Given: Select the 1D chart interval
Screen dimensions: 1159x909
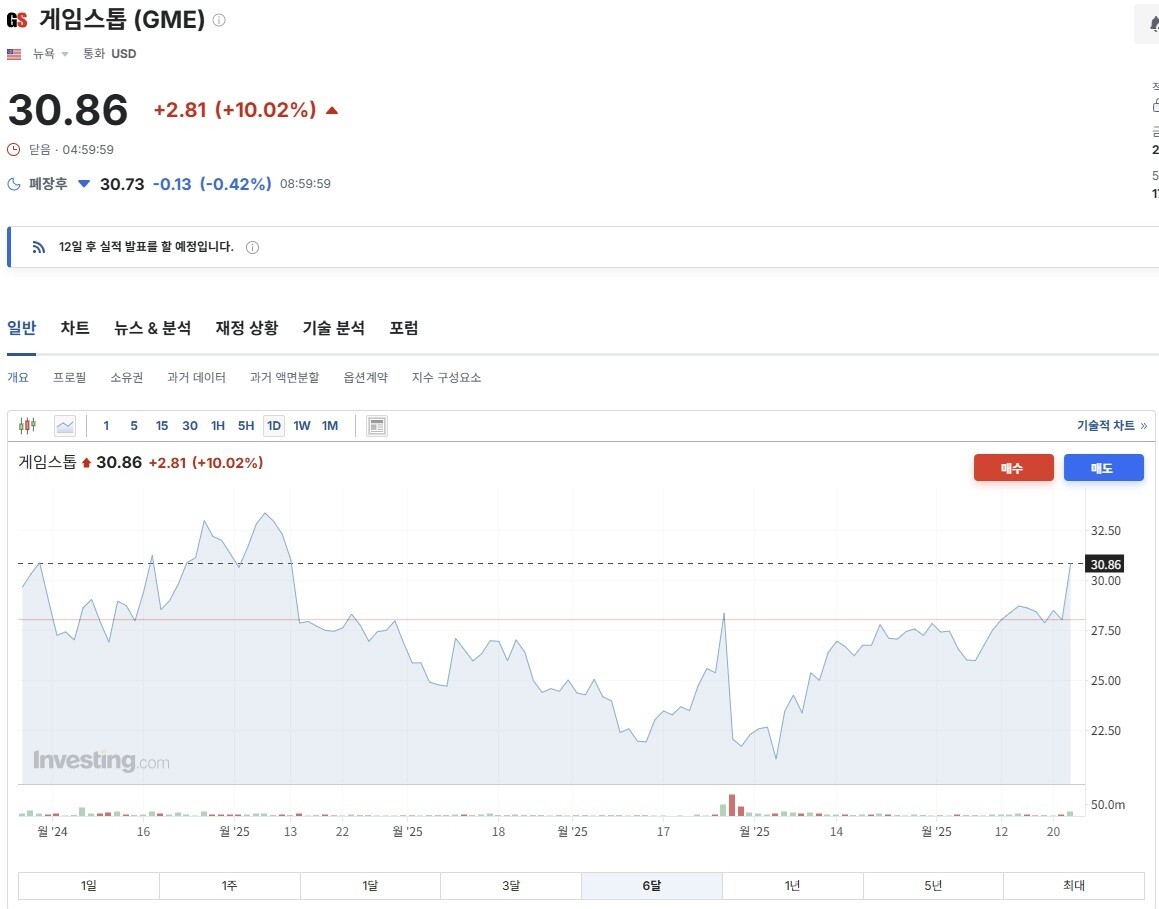Looking at the screenshot, I should pyautogui.click(x=274, y=426).
